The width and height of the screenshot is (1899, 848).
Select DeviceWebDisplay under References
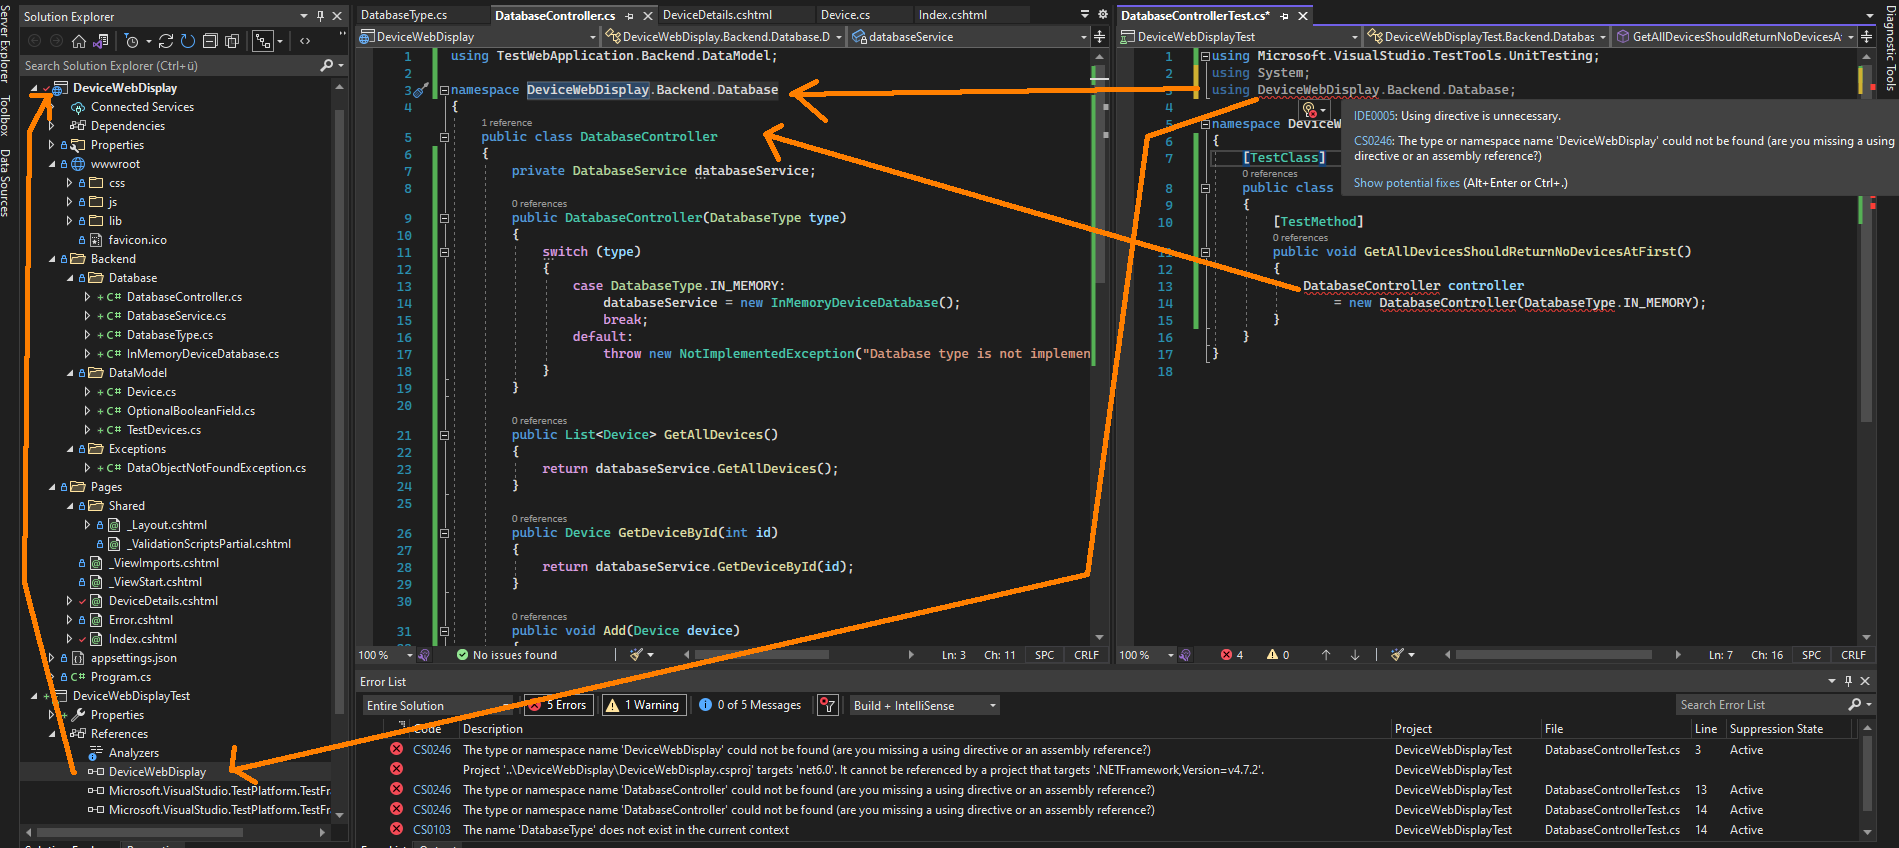(157, 772)
